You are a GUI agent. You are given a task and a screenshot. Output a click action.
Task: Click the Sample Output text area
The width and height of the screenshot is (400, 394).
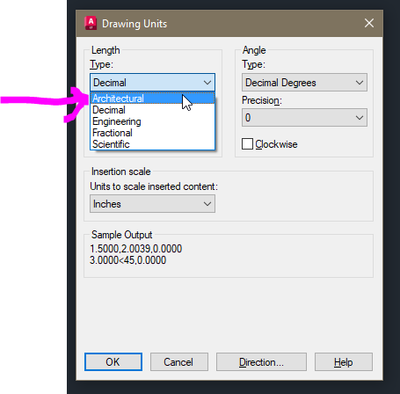coord(136,254)
